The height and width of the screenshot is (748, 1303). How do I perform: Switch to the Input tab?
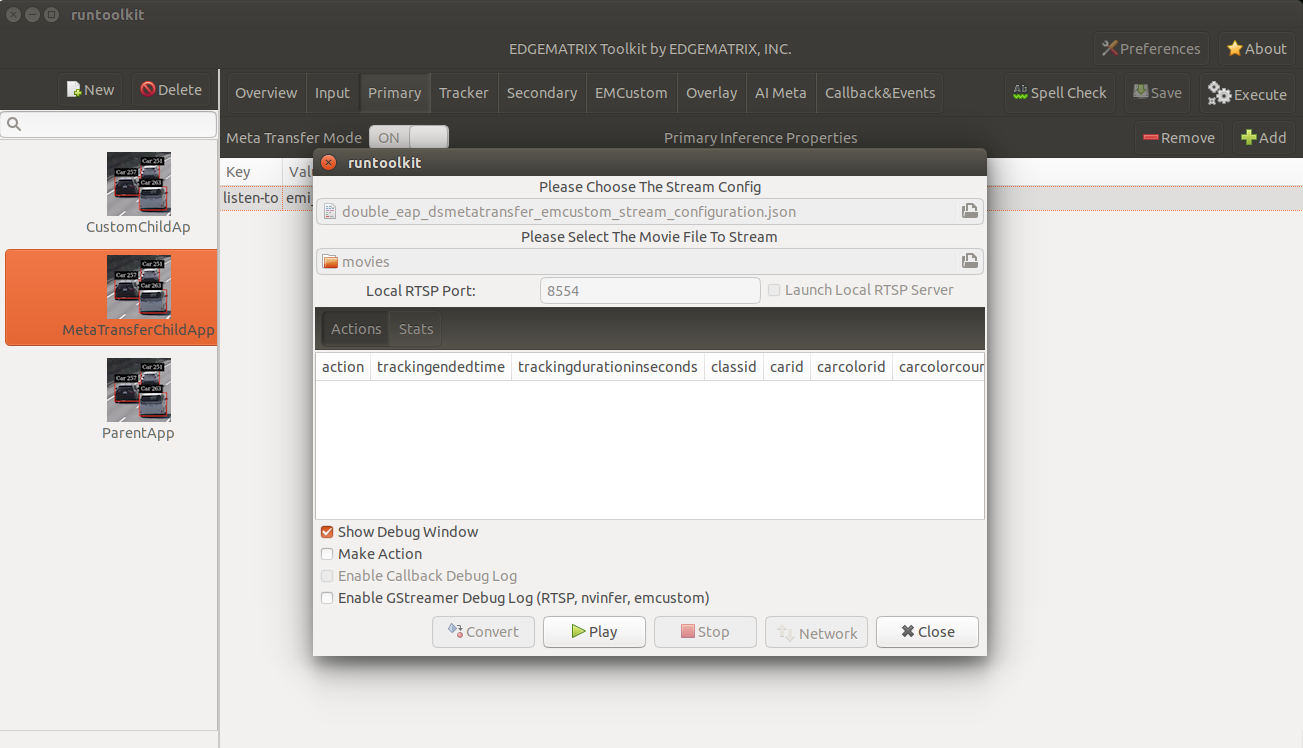click(332, 93)
